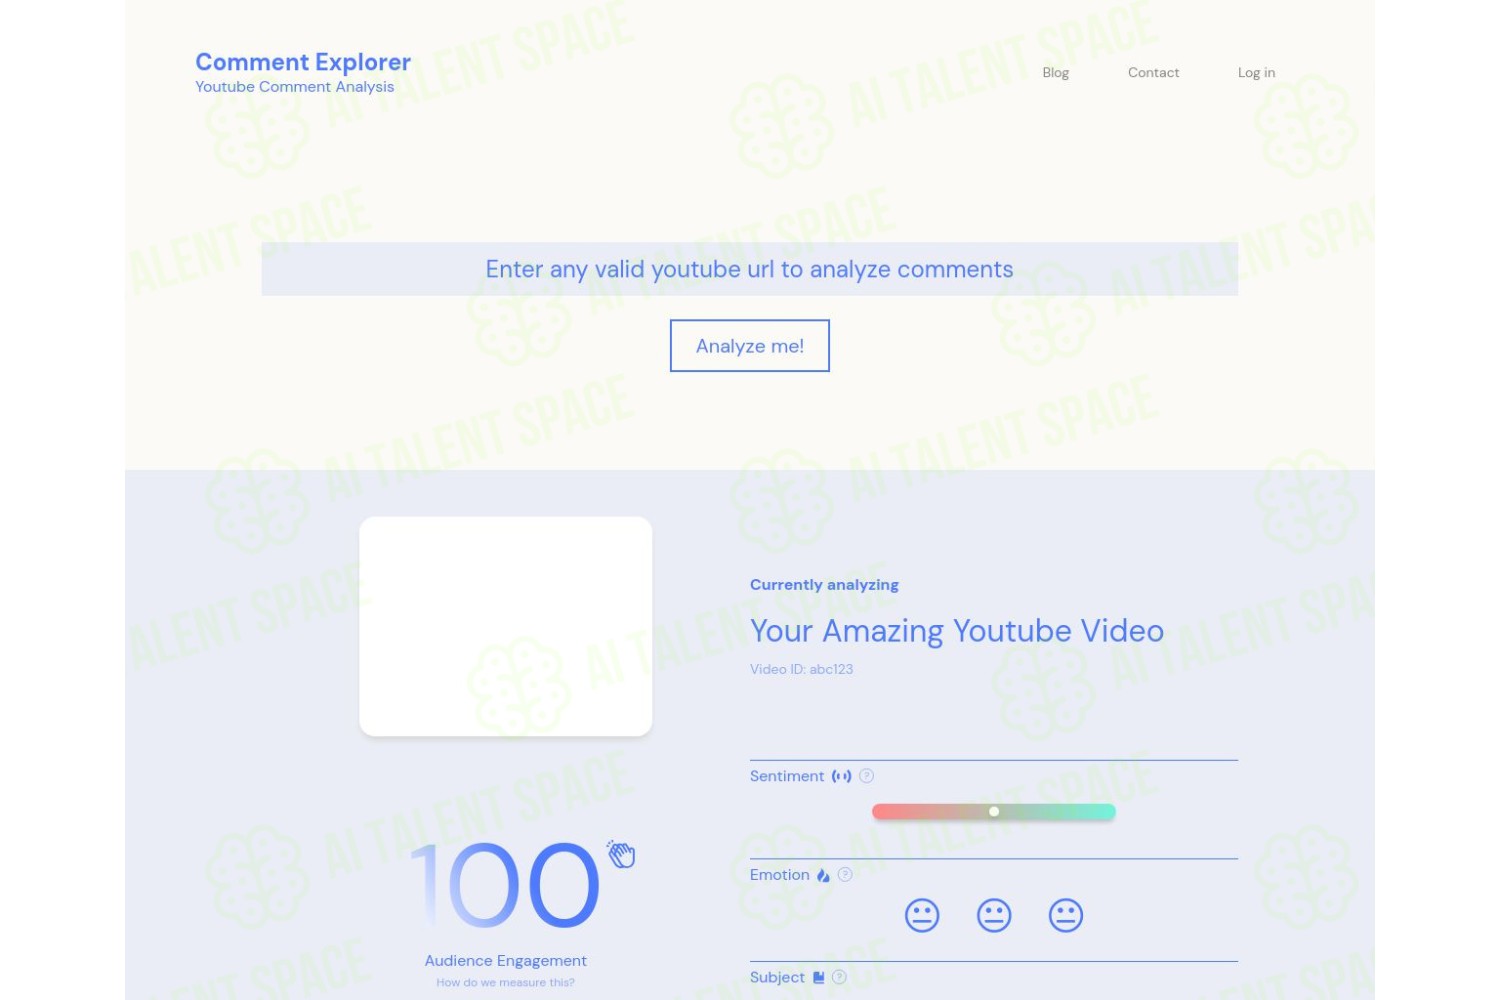Click the blank video thumbnail card
The width and height of the screenshot is (1500, 1000).
506,627
